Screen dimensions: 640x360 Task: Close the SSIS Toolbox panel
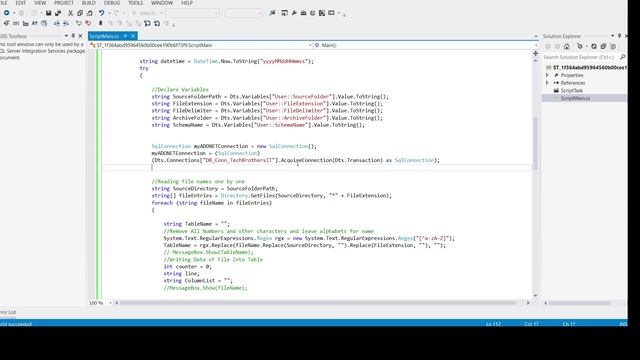tap(80, 36)
